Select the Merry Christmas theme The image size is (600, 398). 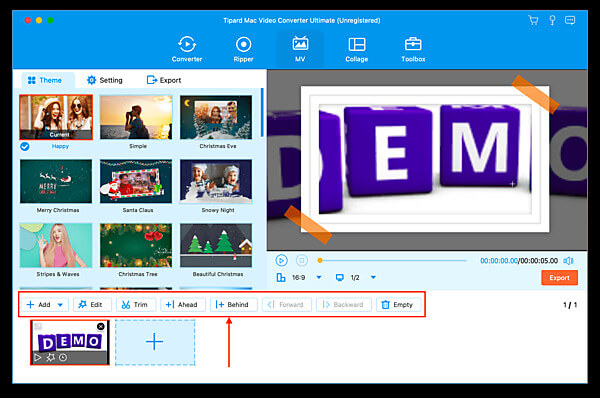click(56, 181)
